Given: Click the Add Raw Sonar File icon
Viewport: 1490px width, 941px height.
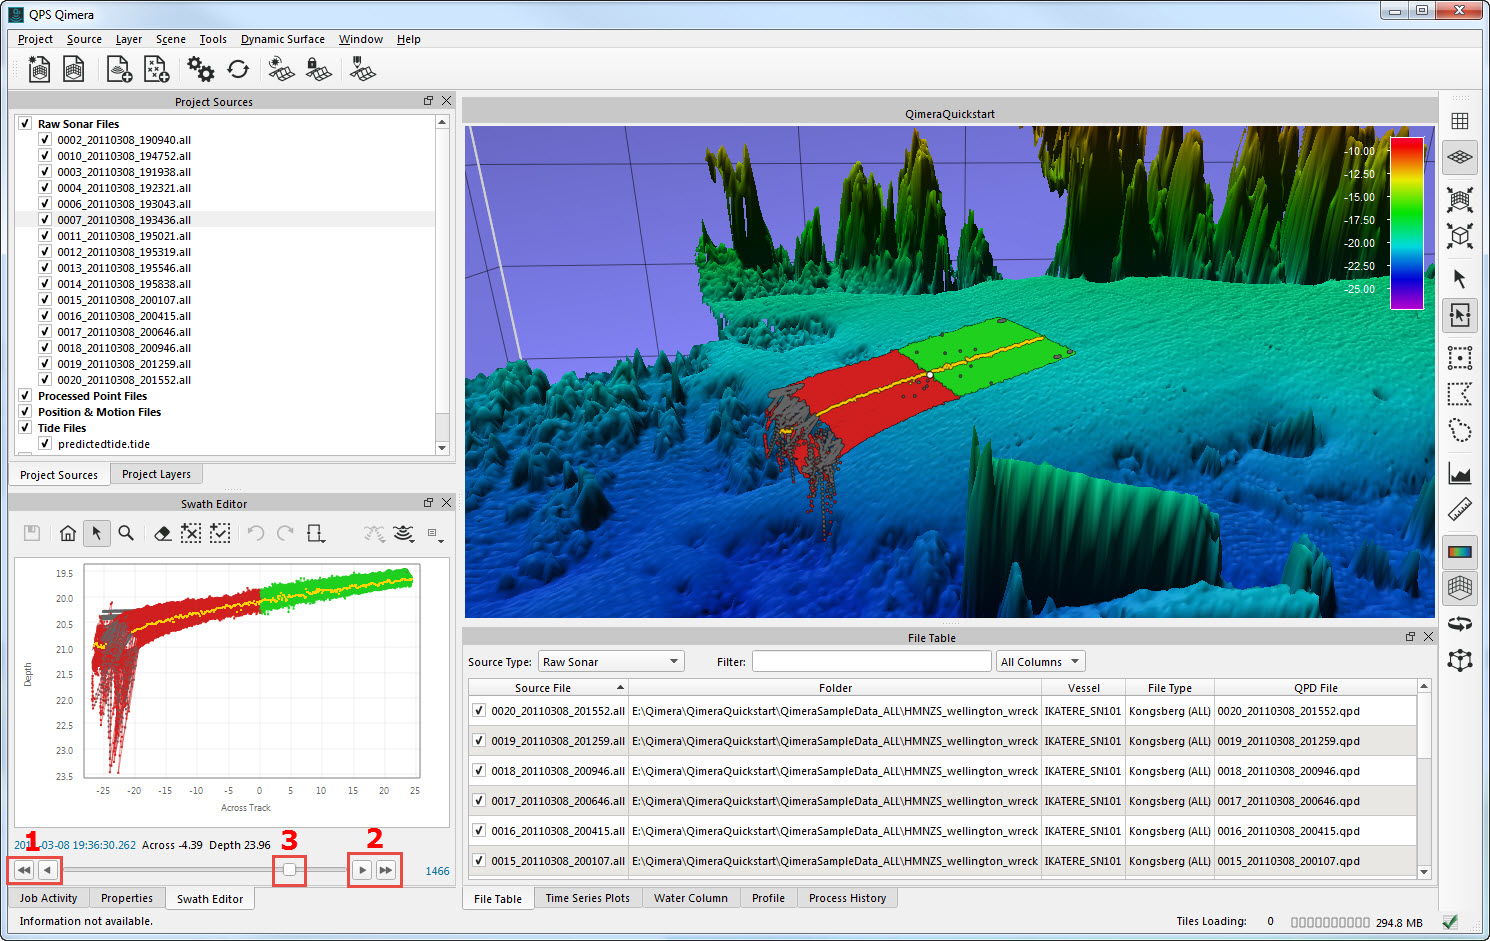Looking at the screenshot, I should (x=119, y=69).
